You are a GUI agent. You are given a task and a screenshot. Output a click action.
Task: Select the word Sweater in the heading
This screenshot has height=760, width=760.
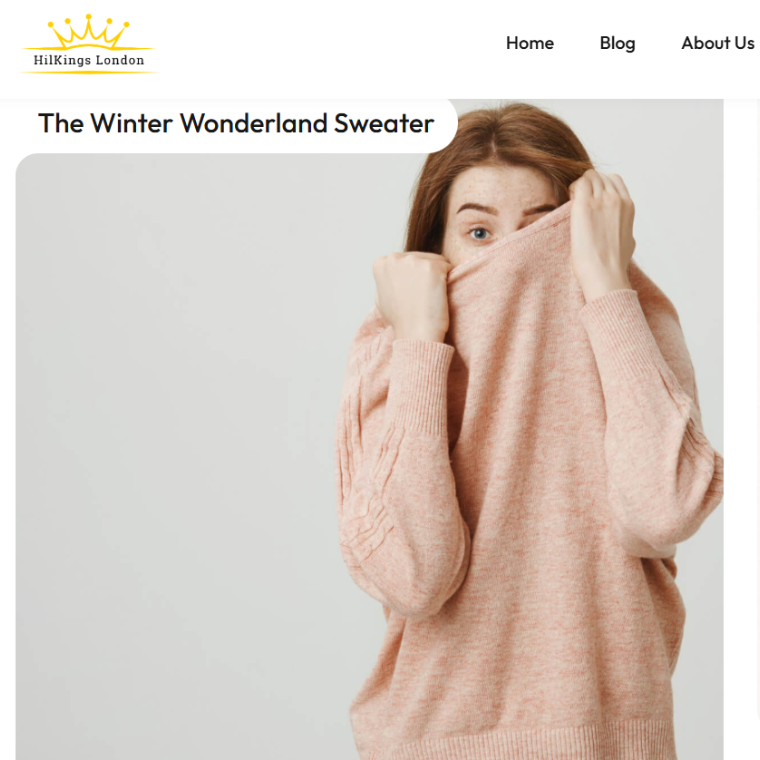pyautogui.click(x=384, y=123)
